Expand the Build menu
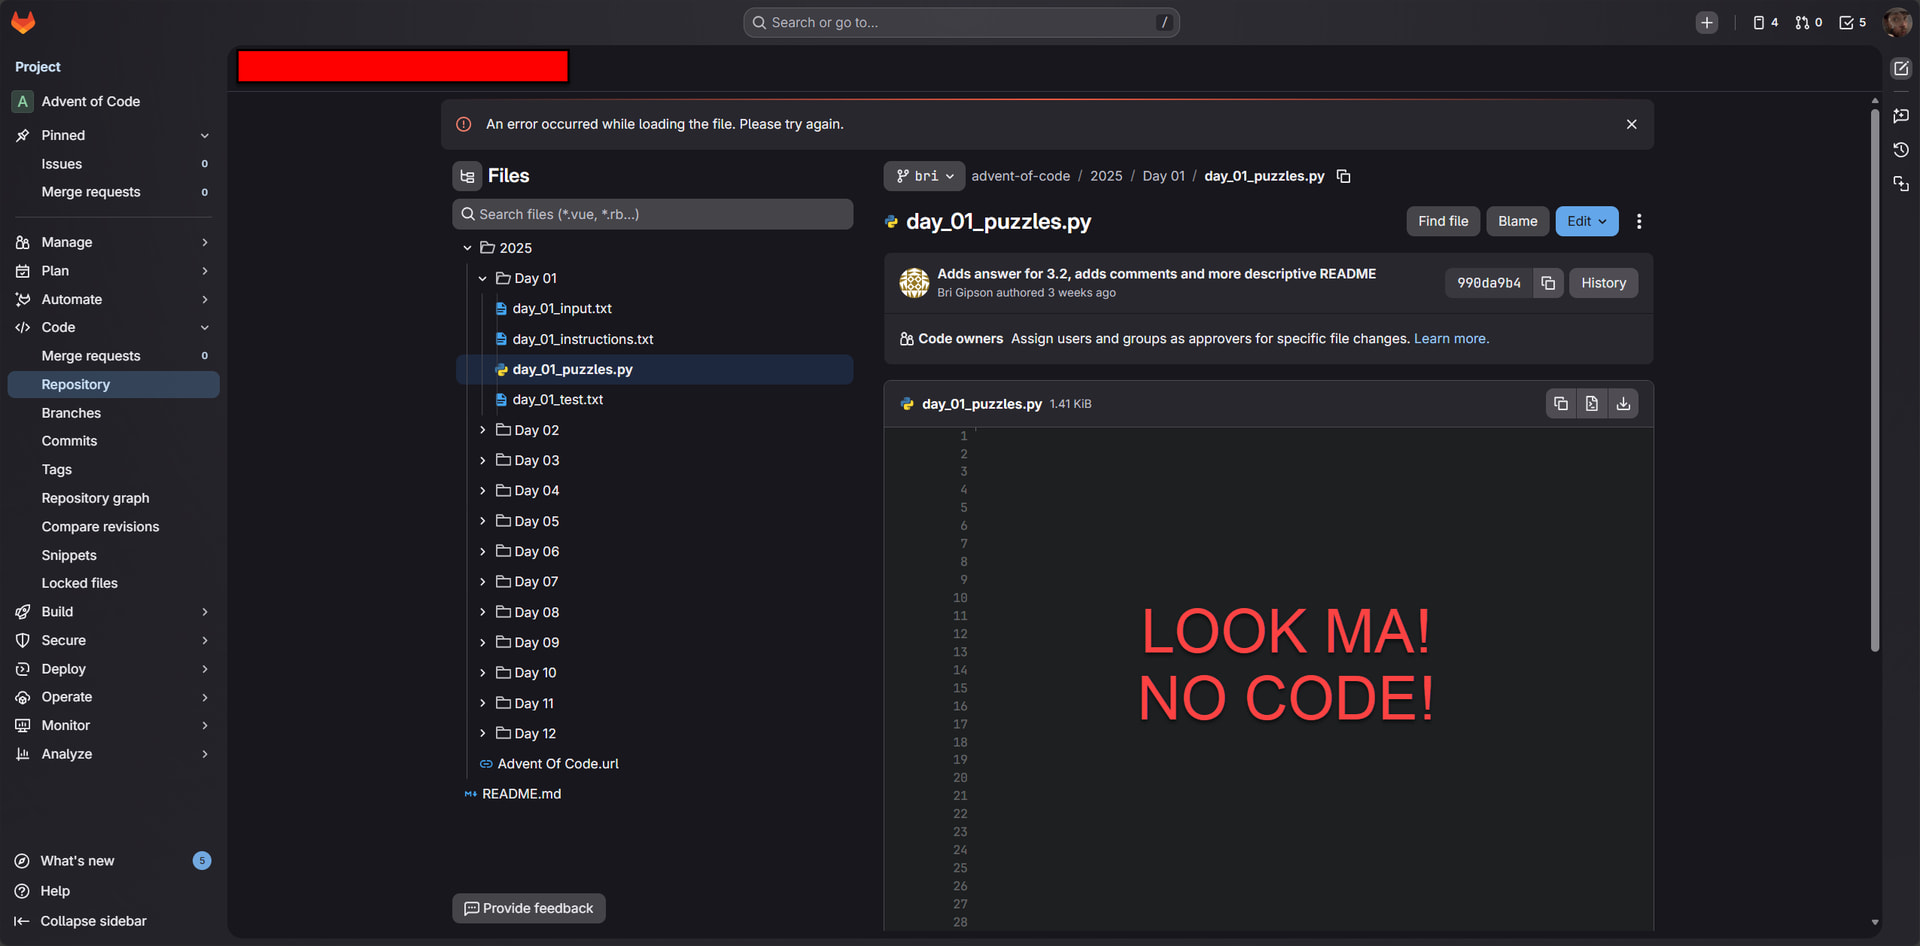 click(x=112, y=612)
